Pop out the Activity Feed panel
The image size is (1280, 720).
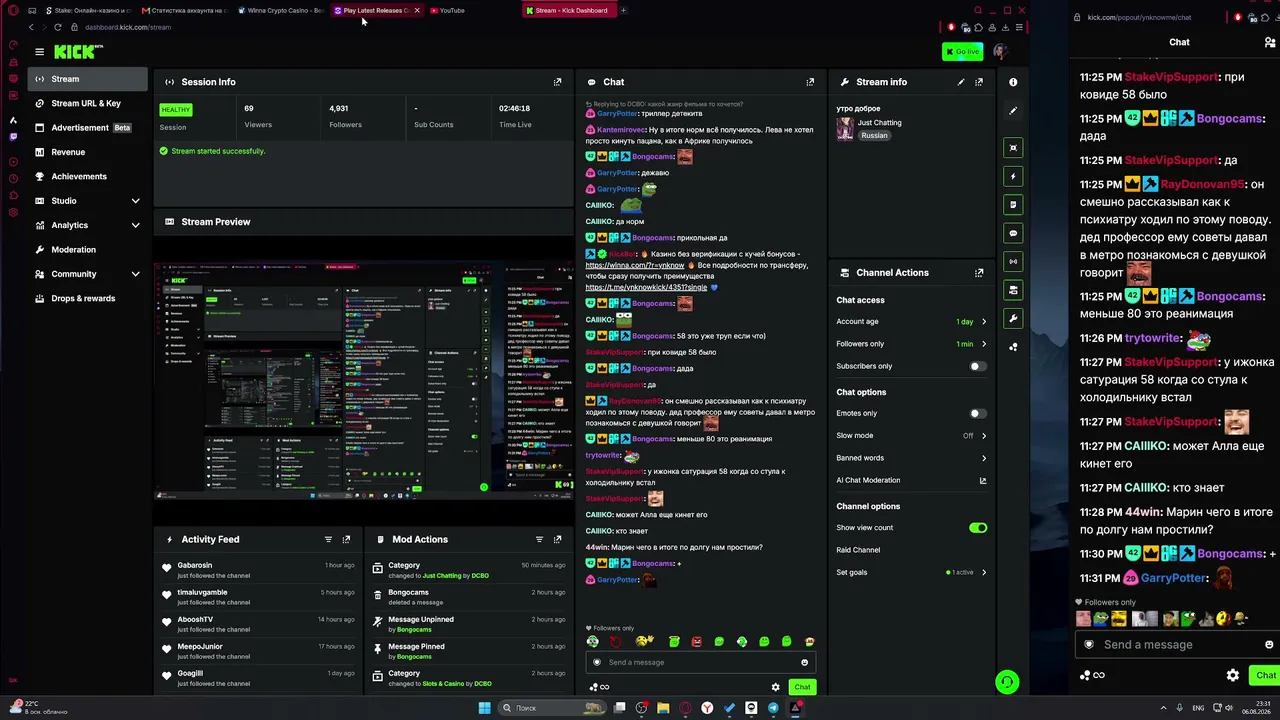click(346, 539)
